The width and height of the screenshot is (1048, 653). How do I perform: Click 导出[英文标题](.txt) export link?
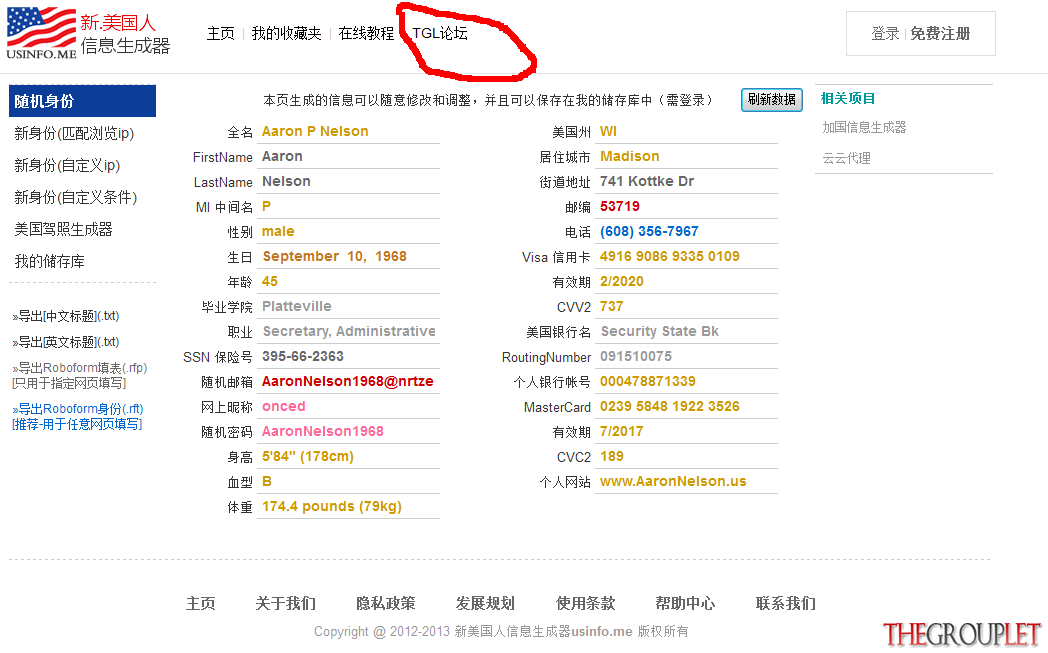pos(66,342)
